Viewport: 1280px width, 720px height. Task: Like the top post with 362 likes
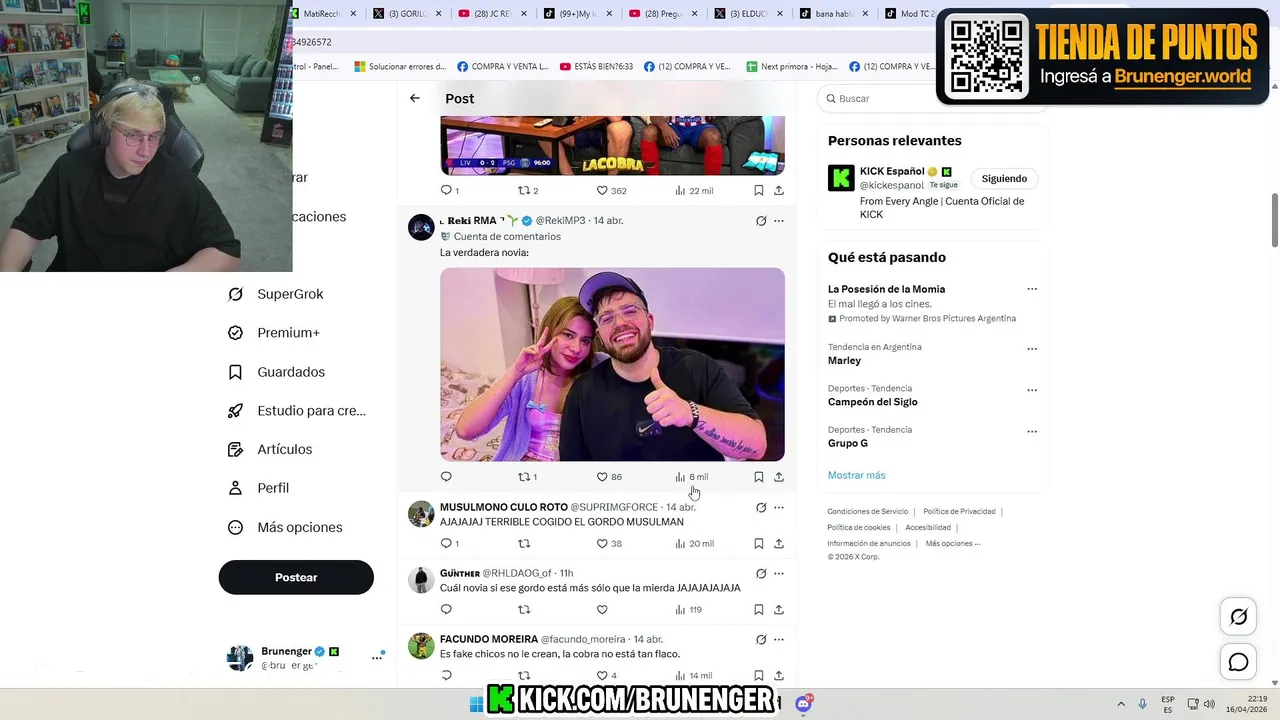[611, 191]
